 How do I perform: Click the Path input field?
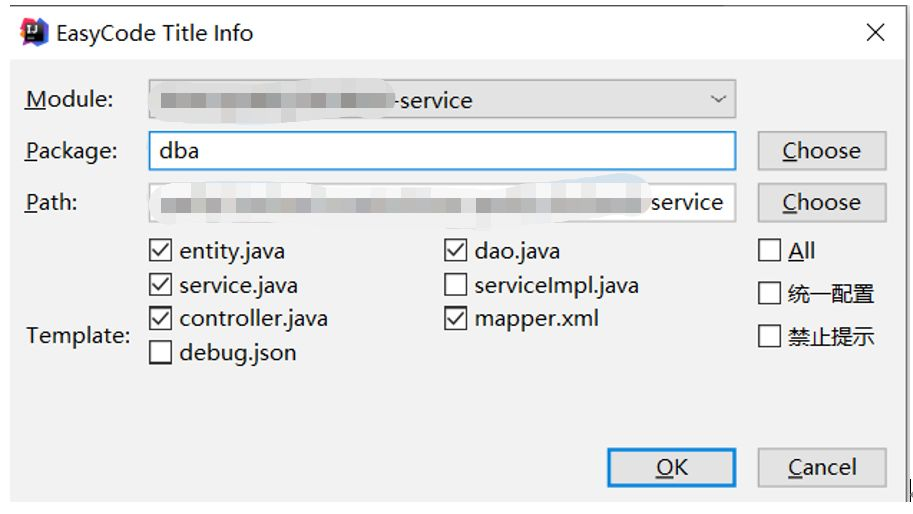(x=442, y=203)
